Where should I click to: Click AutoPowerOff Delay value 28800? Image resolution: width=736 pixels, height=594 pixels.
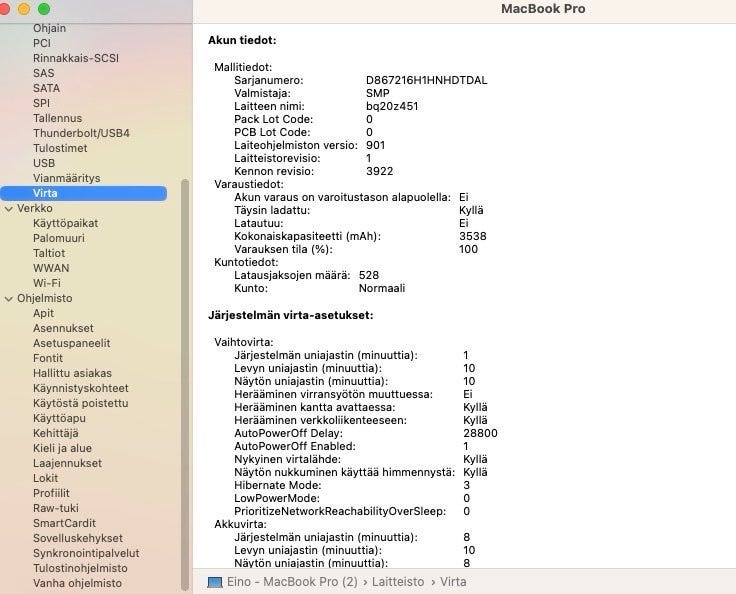click(x=480, y=433)
